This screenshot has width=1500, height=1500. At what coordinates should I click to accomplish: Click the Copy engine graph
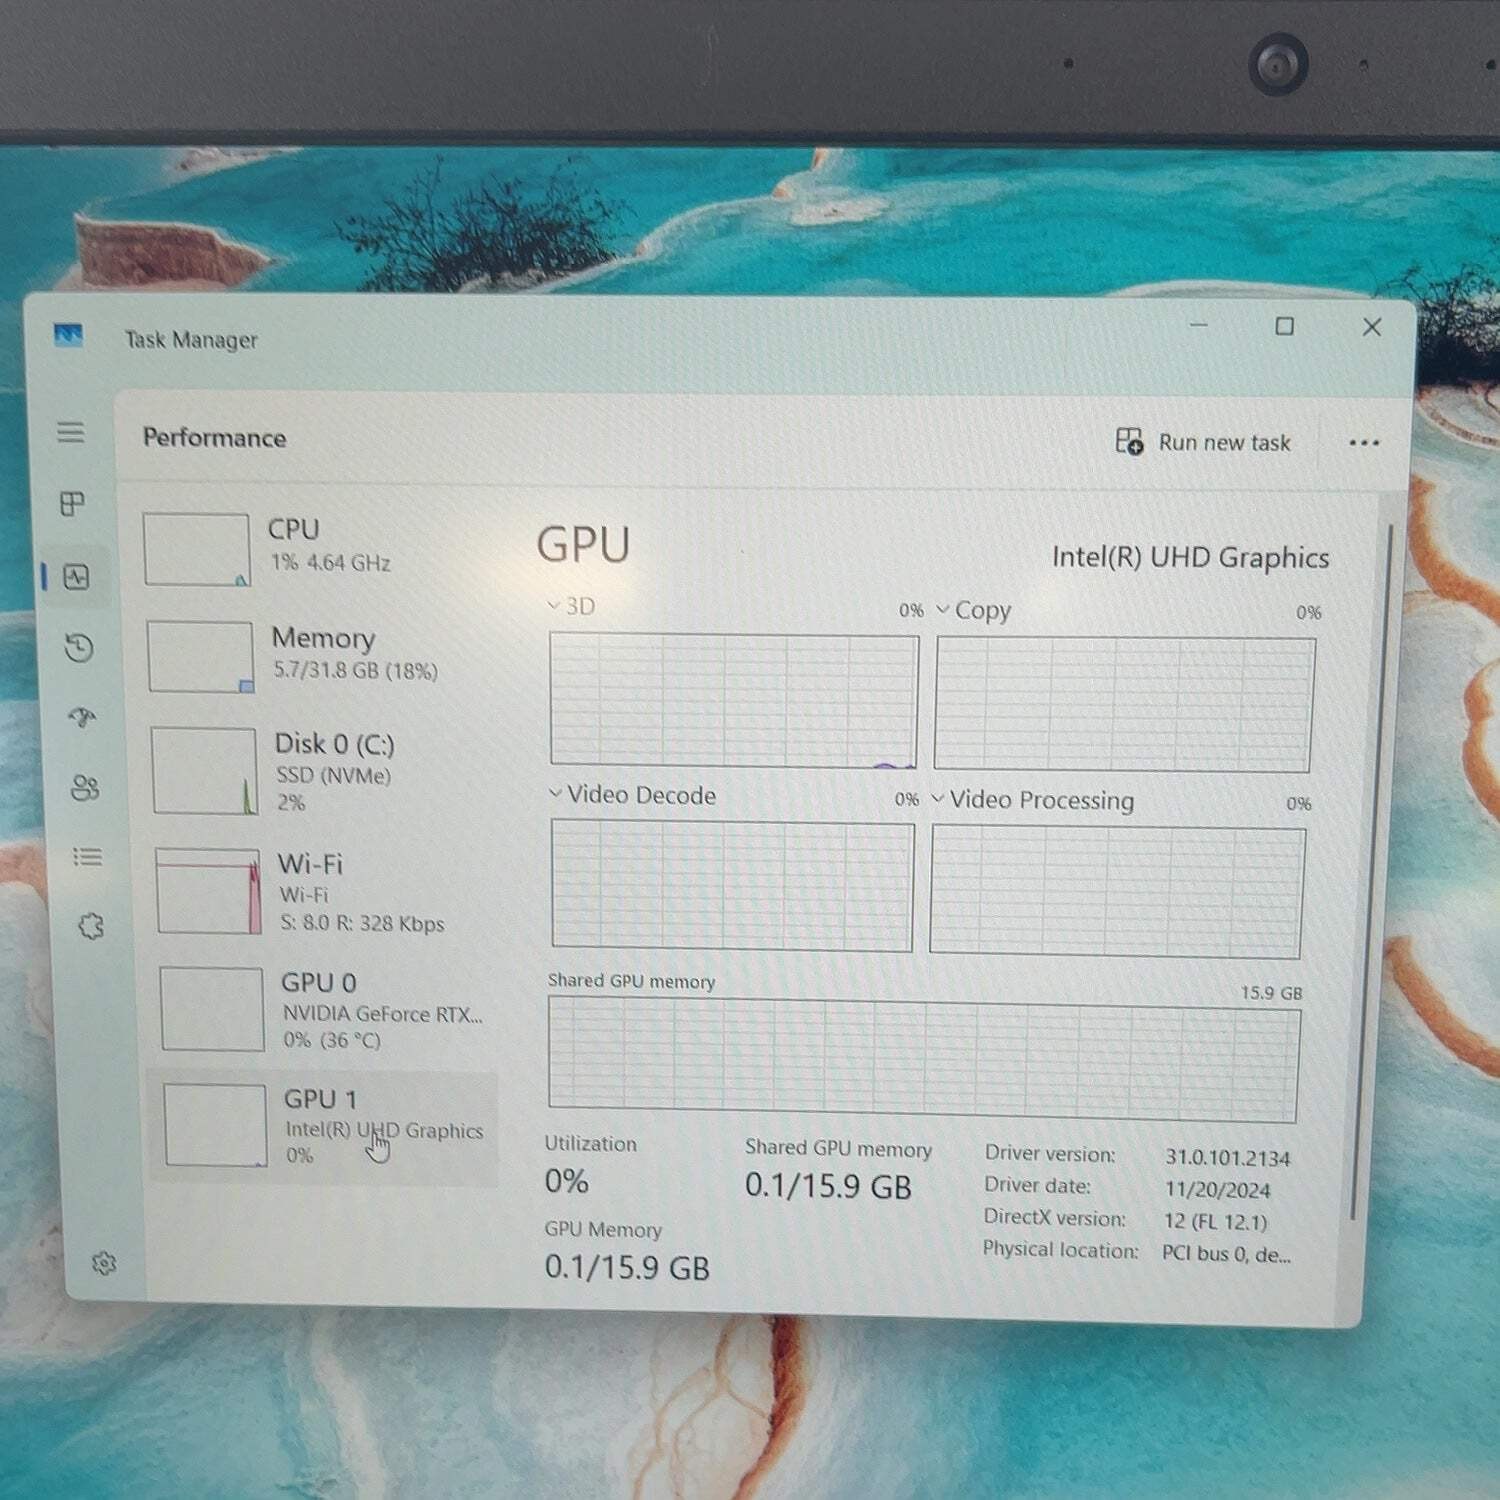[1125, 704]
